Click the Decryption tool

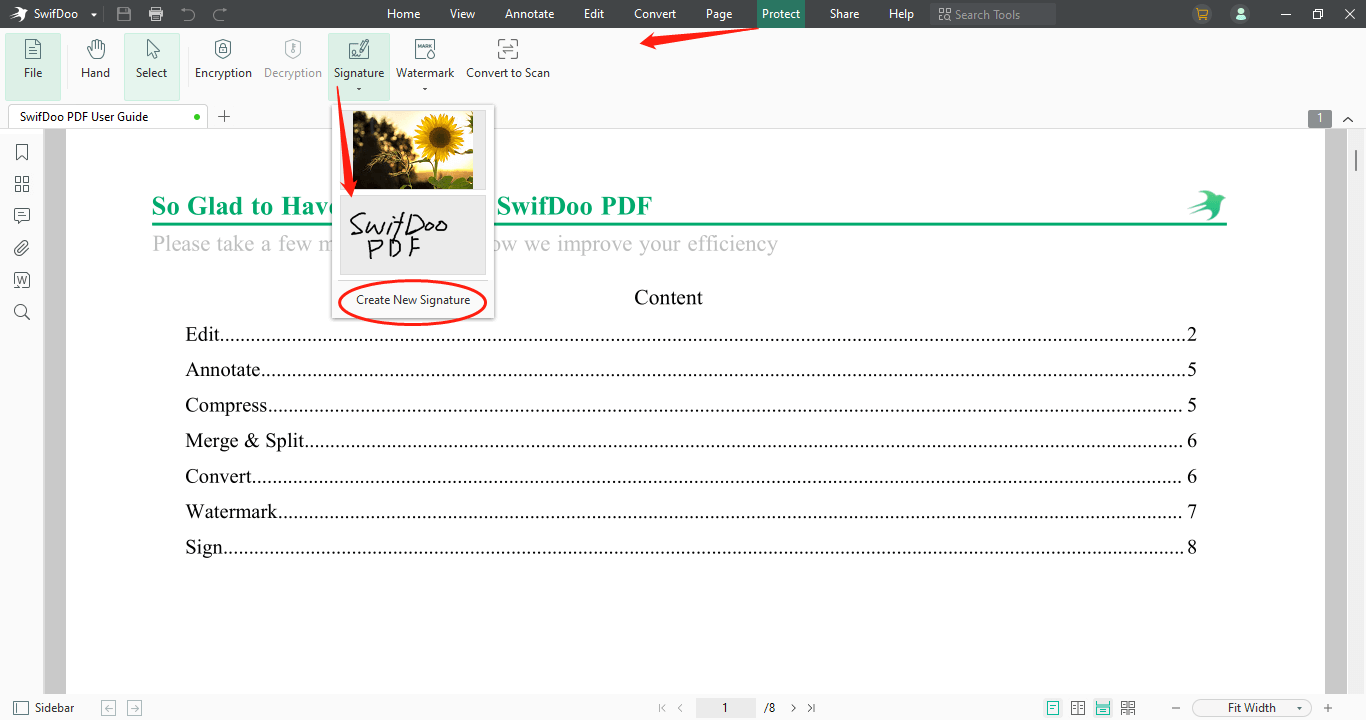[293, 60]
